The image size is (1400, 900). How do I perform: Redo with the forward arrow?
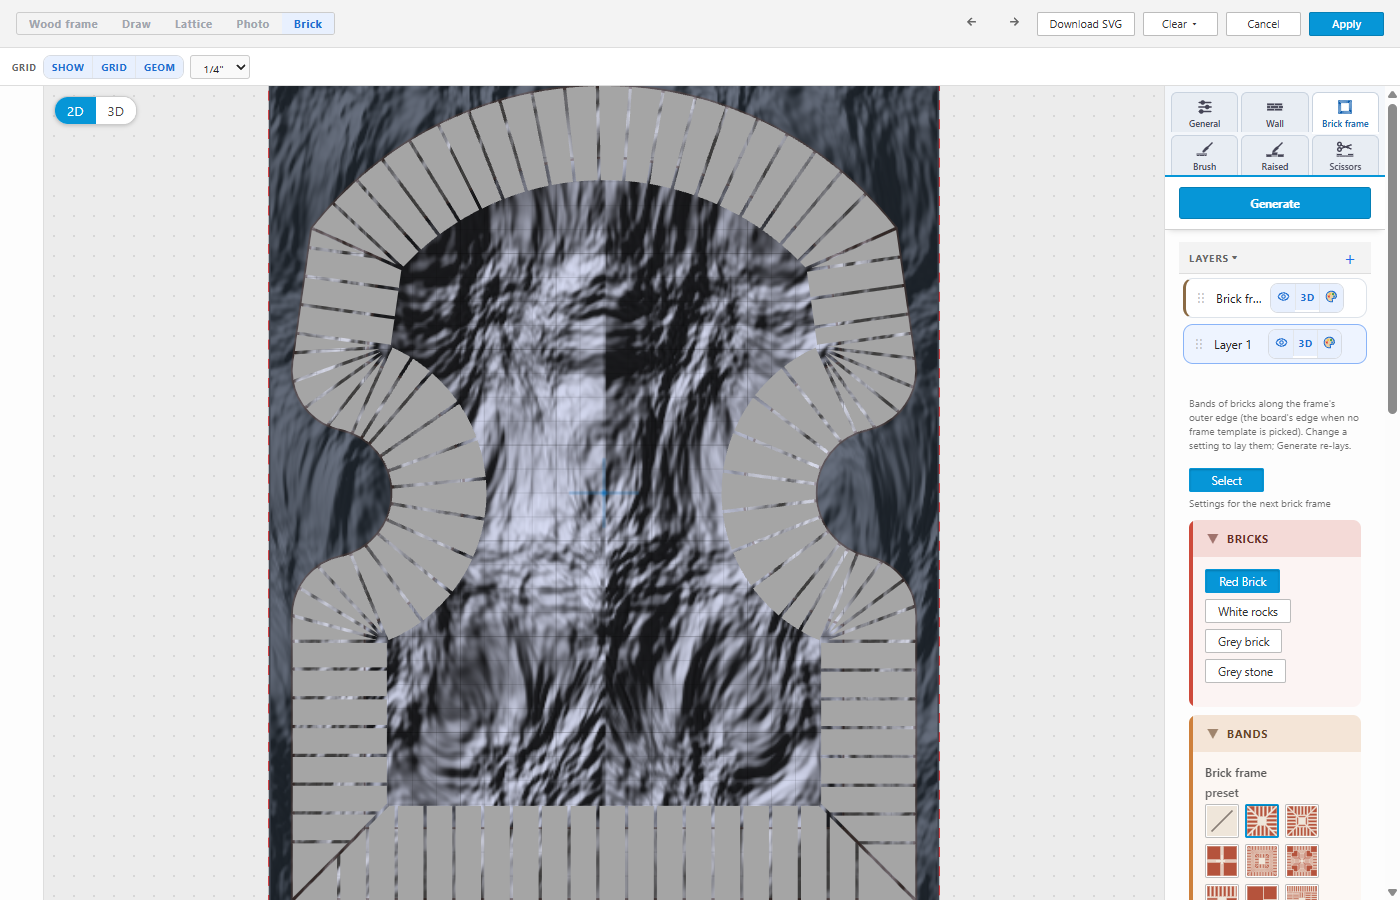[1014, 23]
